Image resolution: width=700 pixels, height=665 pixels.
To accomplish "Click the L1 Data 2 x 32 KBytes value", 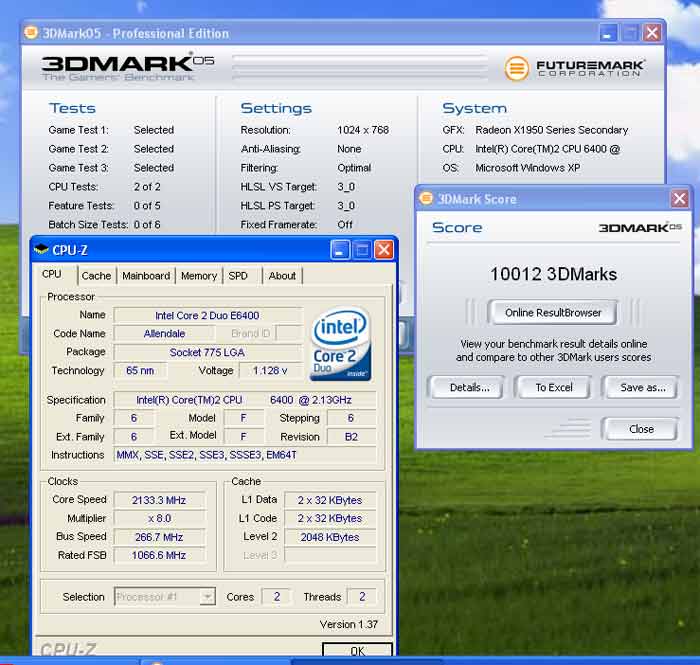I will (330, 500).
